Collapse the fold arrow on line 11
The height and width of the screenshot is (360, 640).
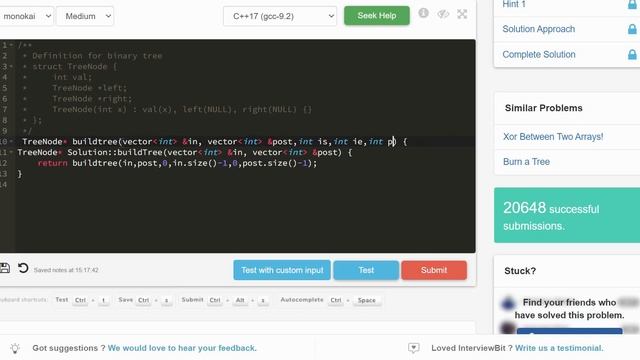[11, 152]
